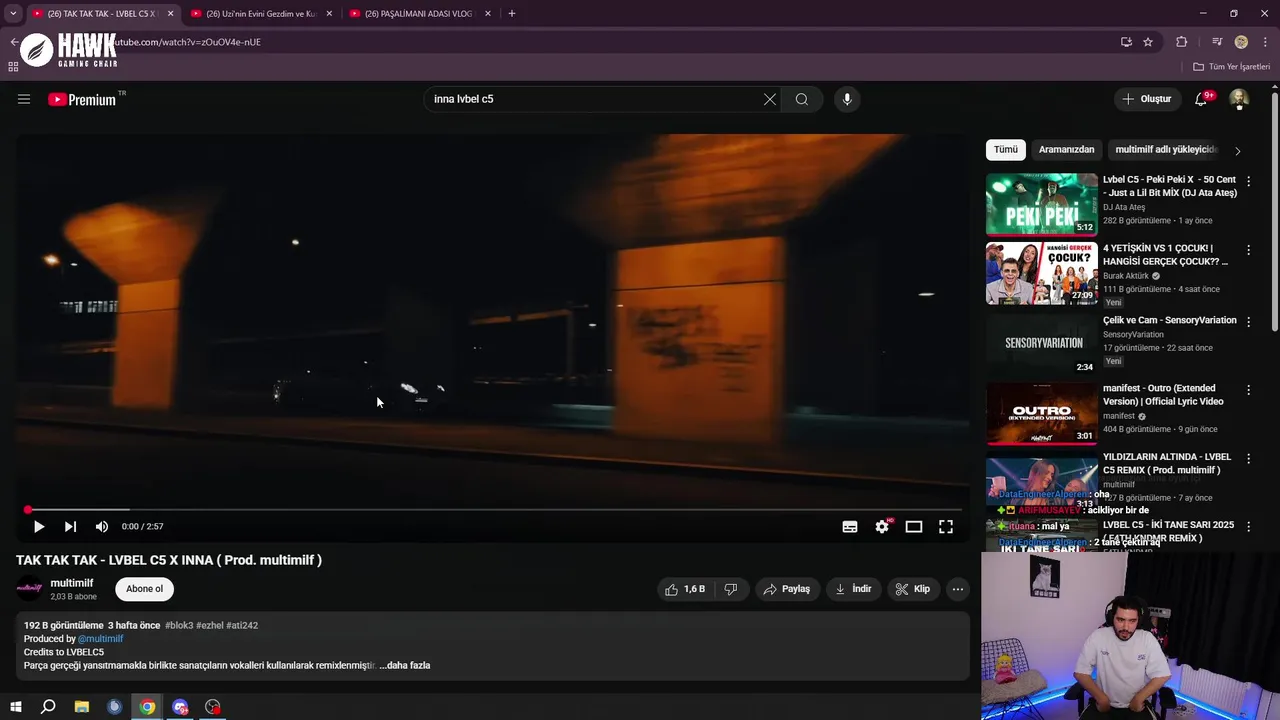Open Chrome media controls icon
The image size is (1280, 720).
pyautogui.click(x=1217, y=42)
